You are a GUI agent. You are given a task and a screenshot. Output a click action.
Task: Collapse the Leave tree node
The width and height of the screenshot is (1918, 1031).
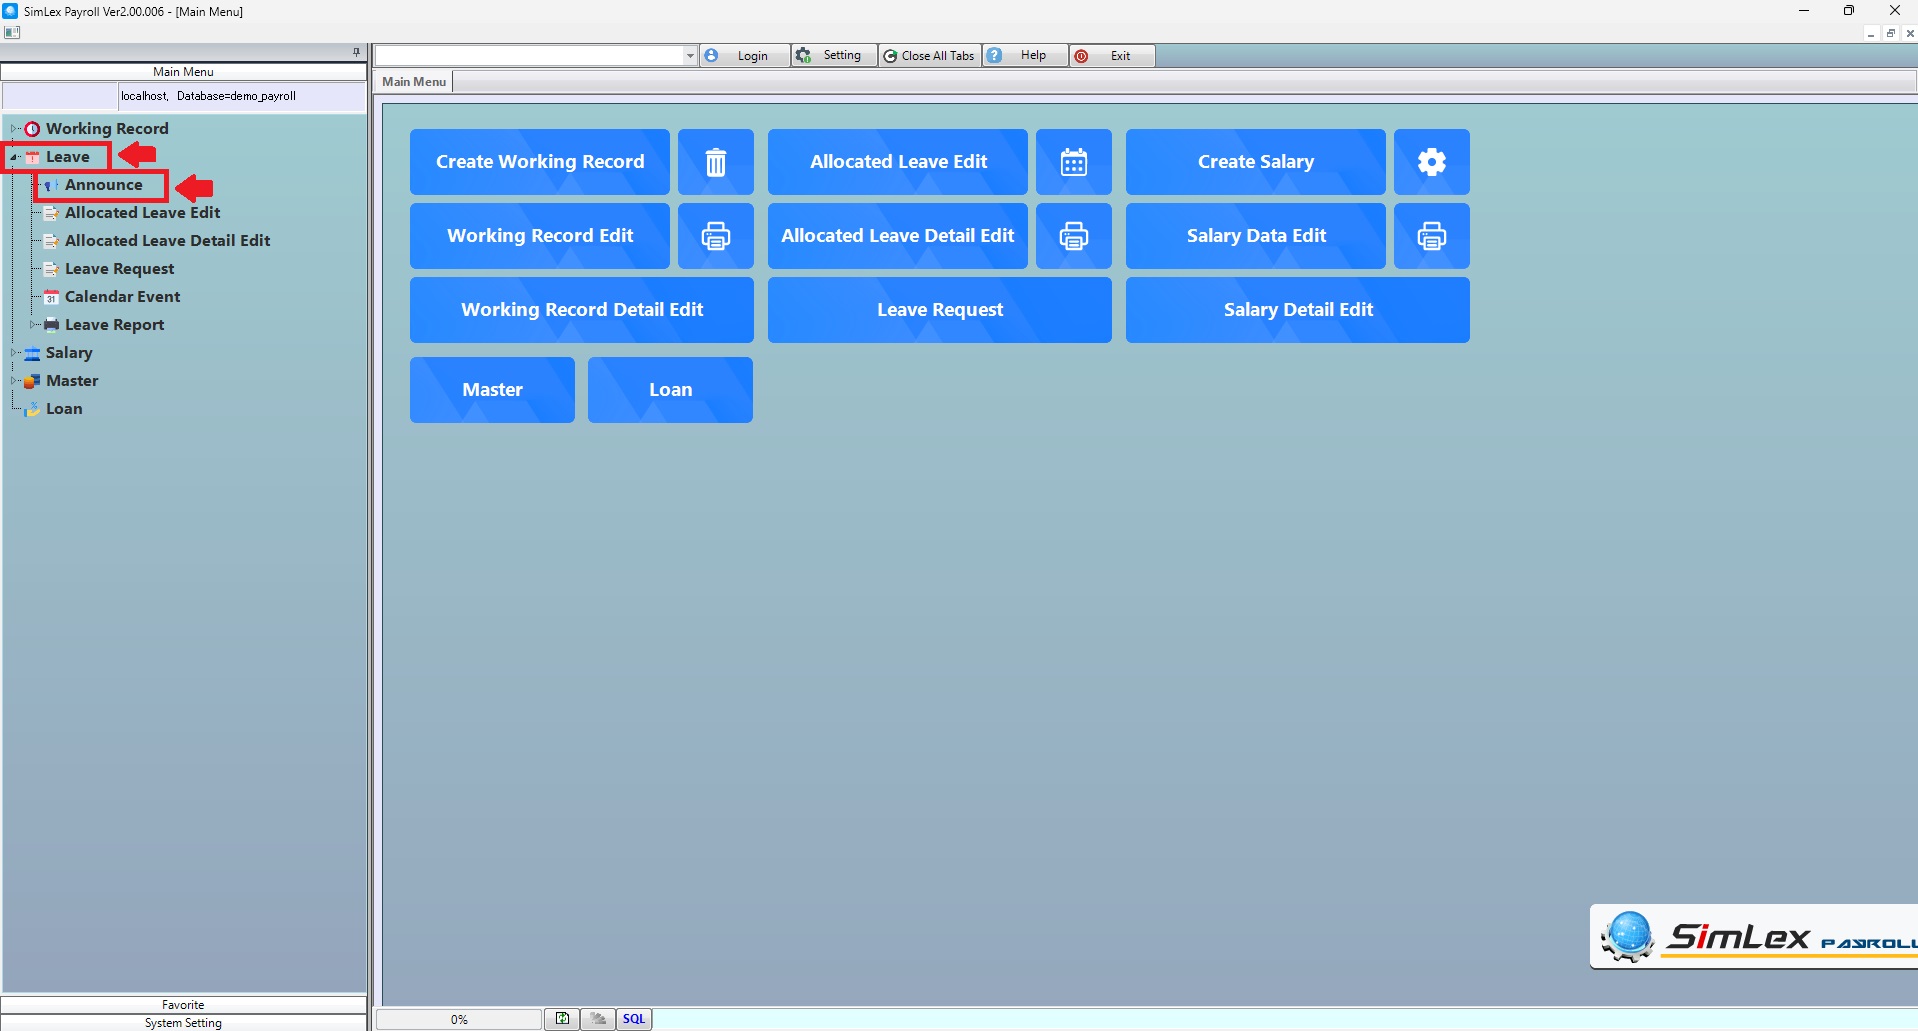click(x=13, y=157)
